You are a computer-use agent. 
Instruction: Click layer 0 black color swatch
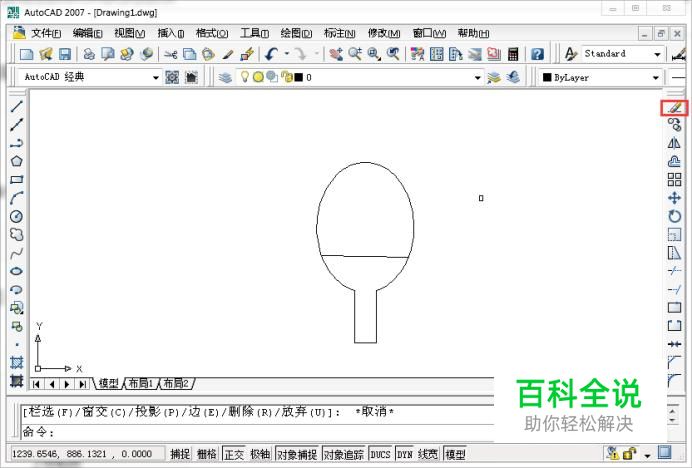pos(299,78)
